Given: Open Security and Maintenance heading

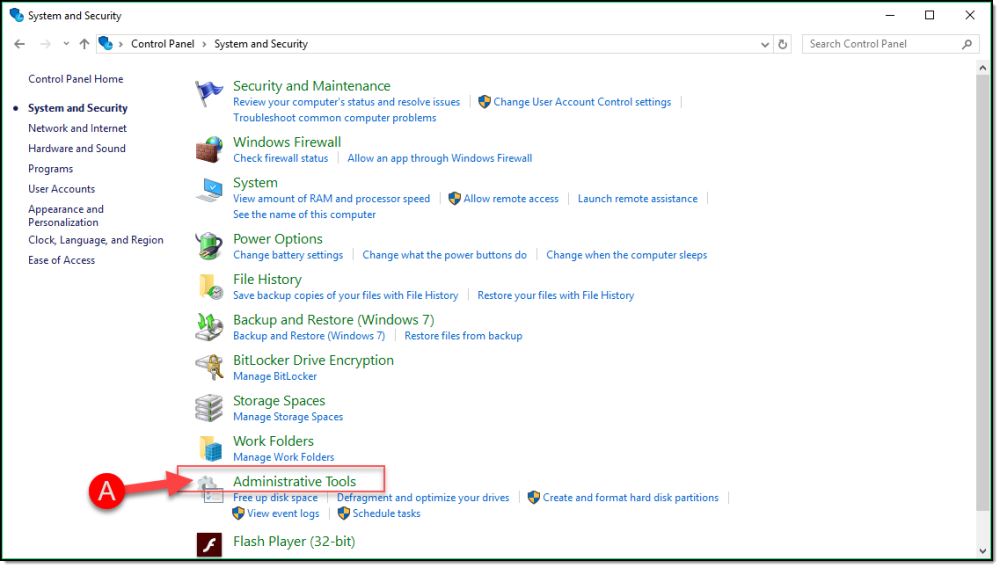Looking at the screenshot, I should (x=311, y=86).
